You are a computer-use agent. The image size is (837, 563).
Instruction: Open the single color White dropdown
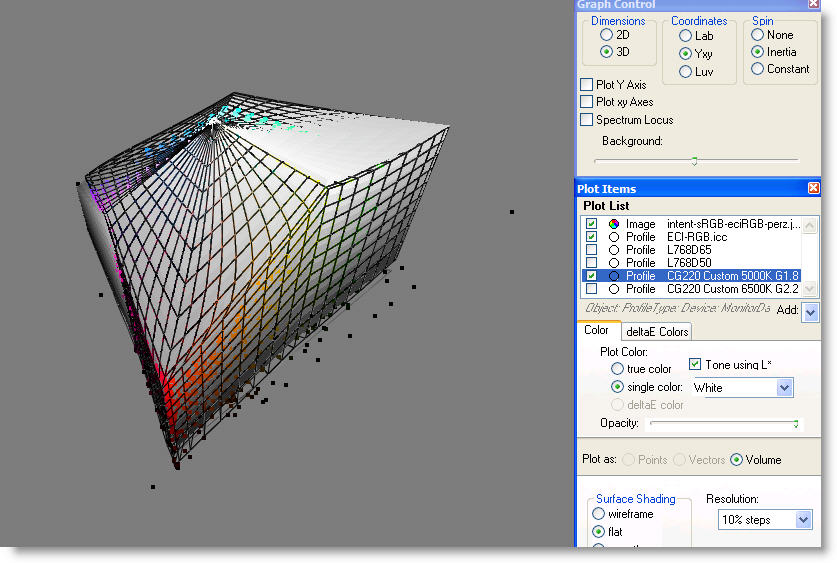click(784, 388)
